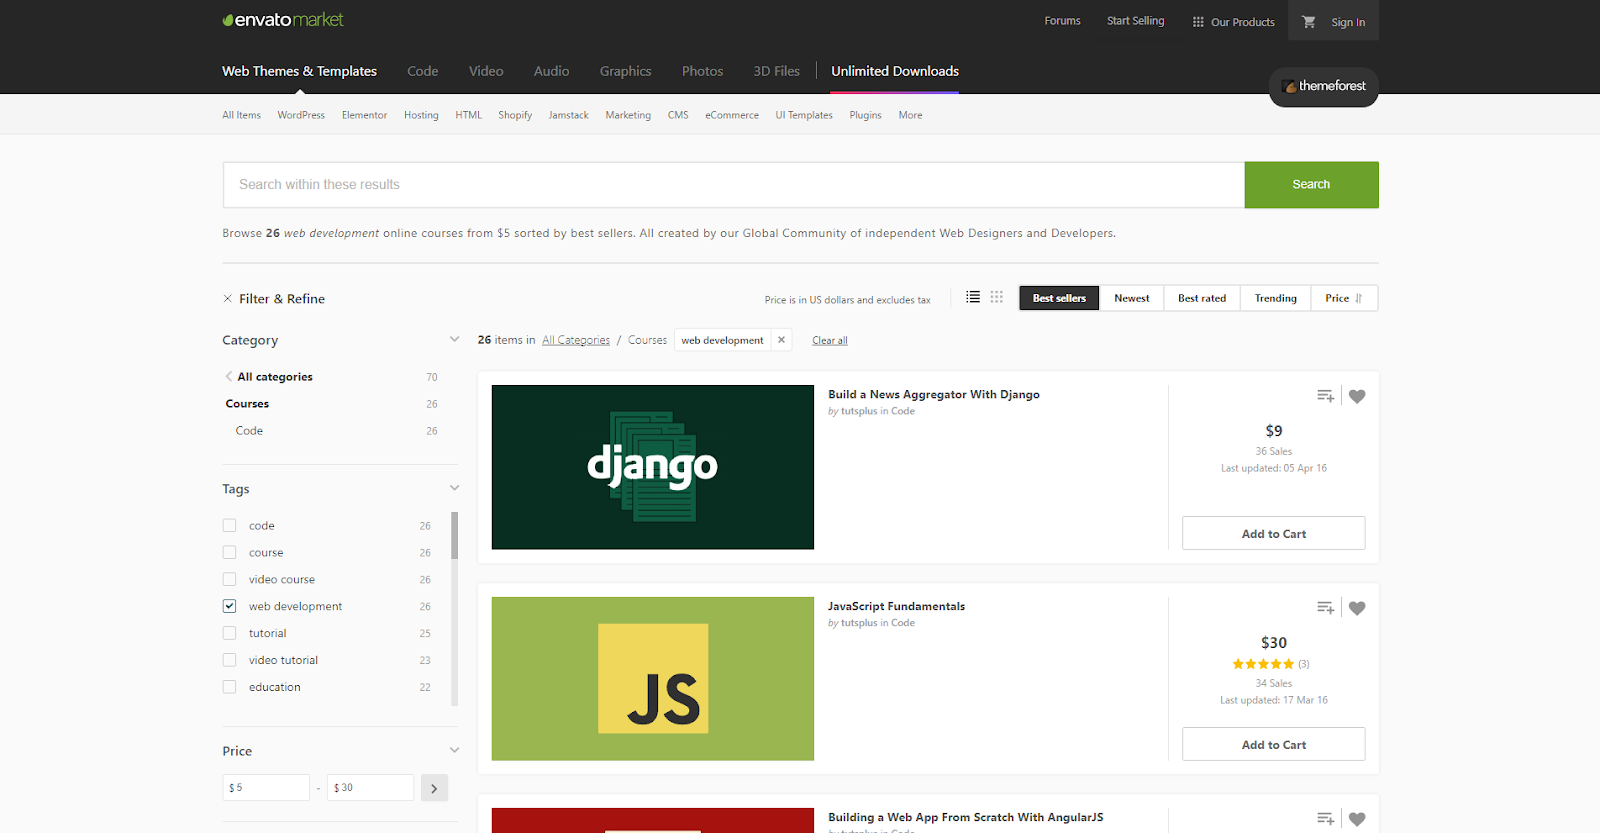Switch to list view layout icon
The height and width of the screenshot is (833, 1600).
pos(973,297)
